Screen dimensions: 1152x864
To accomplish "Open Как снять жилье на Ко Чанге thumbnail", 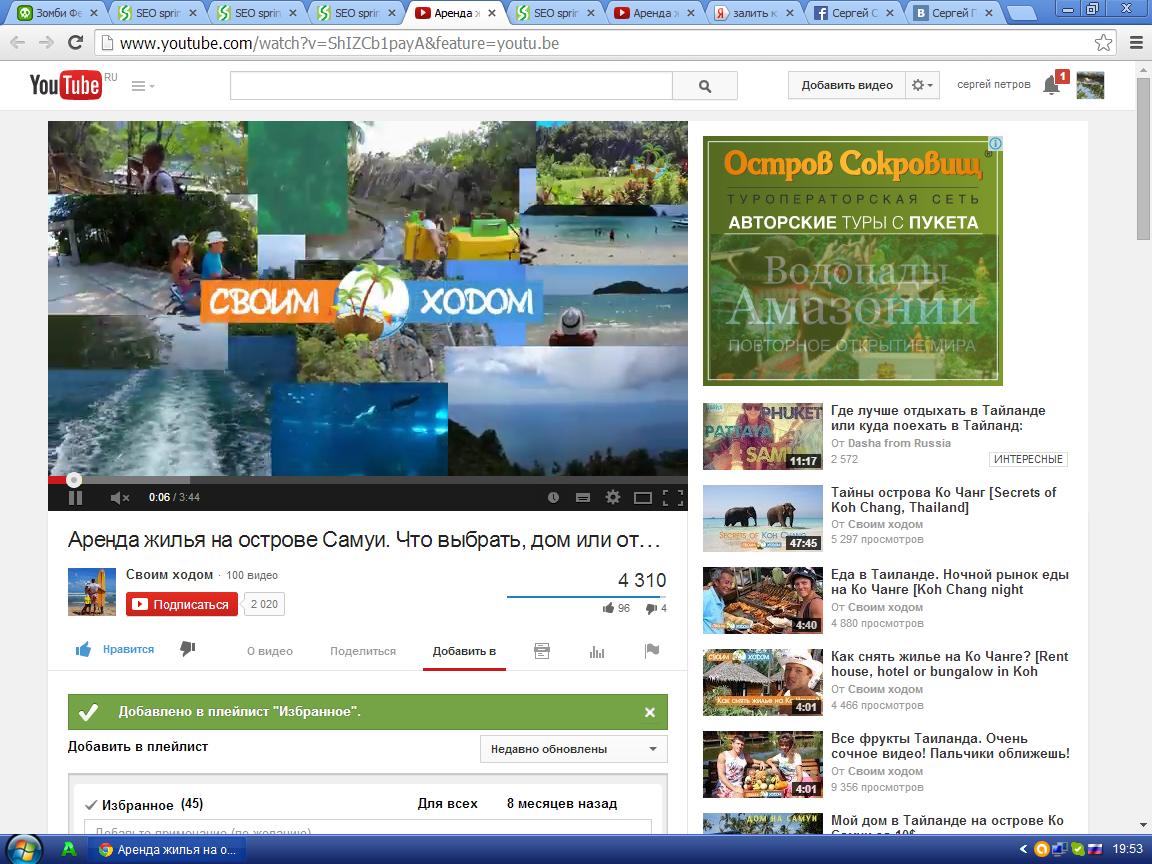I will click(x=763, y=683).
